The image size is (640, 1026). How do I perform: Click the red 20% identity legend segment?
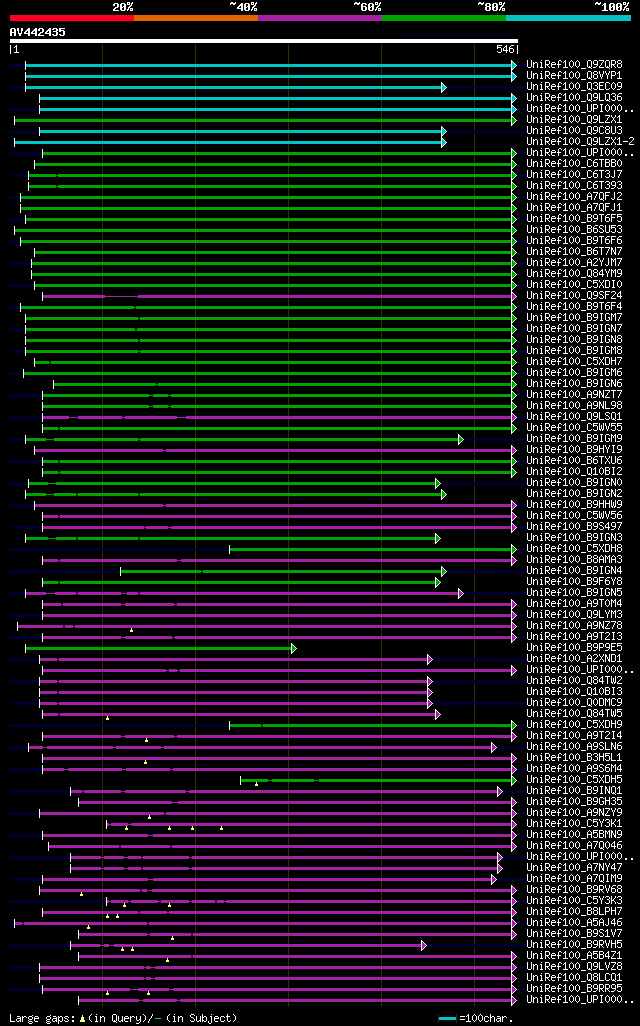click(x=72, y=18)
